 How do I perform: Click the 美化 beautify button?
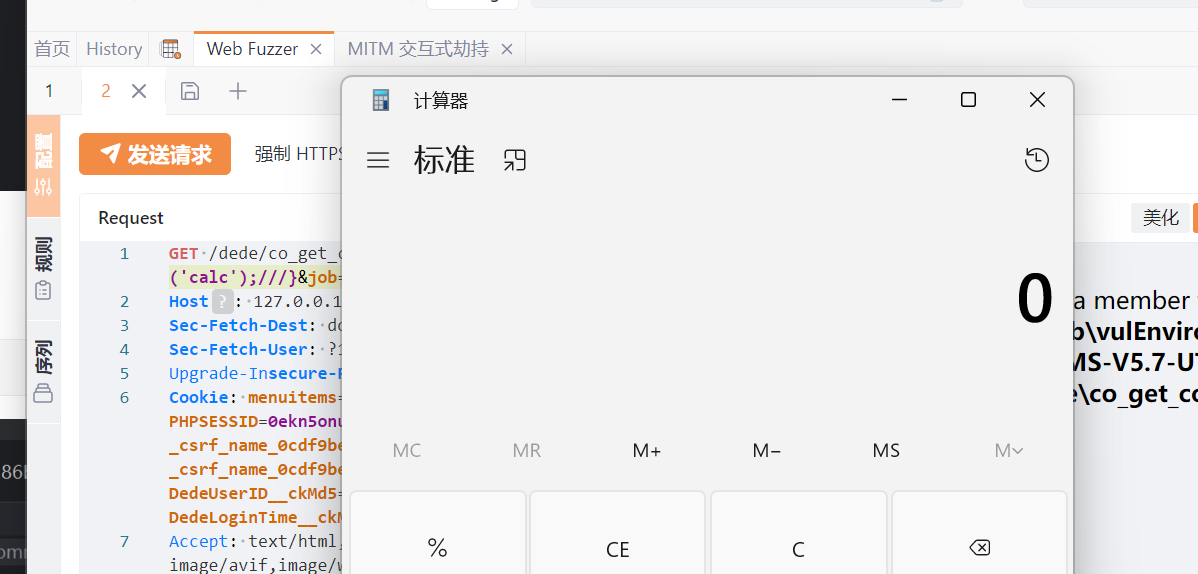click(x=1161, y=218)
